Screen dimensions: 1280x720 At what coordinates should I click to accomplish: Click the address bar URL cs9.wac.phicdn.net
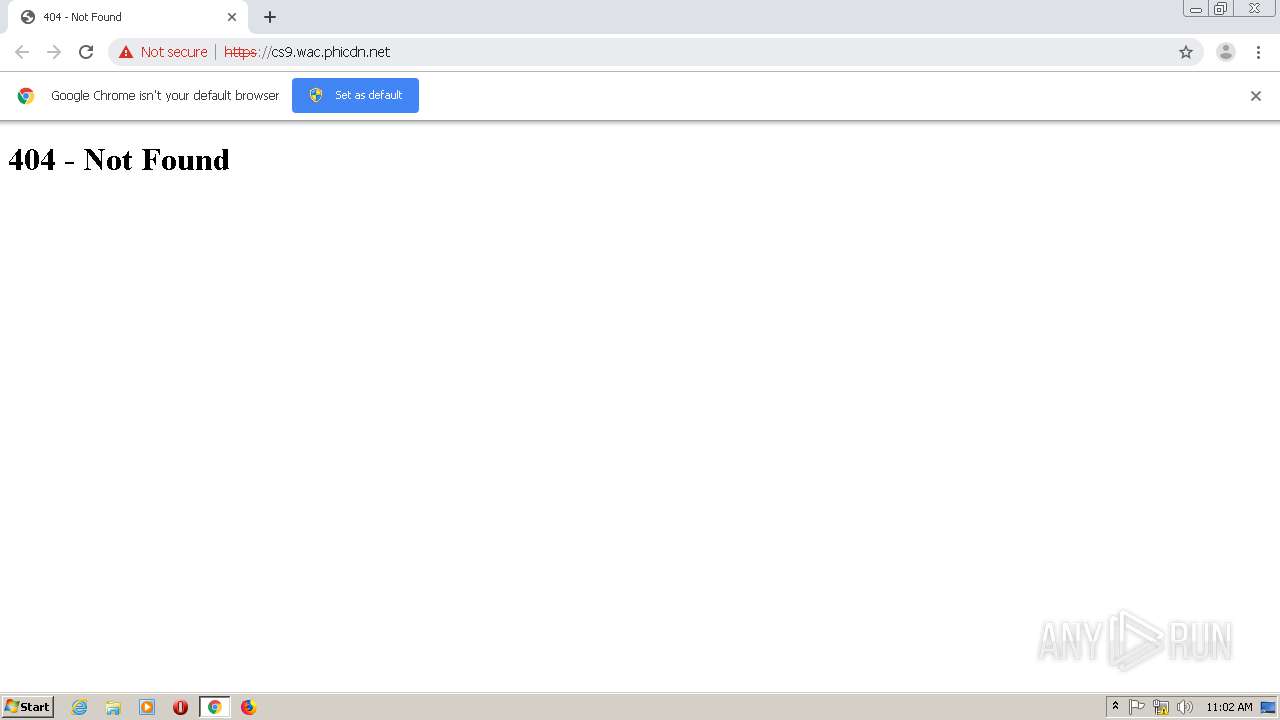pyautogui.click(x=307, y=52)
